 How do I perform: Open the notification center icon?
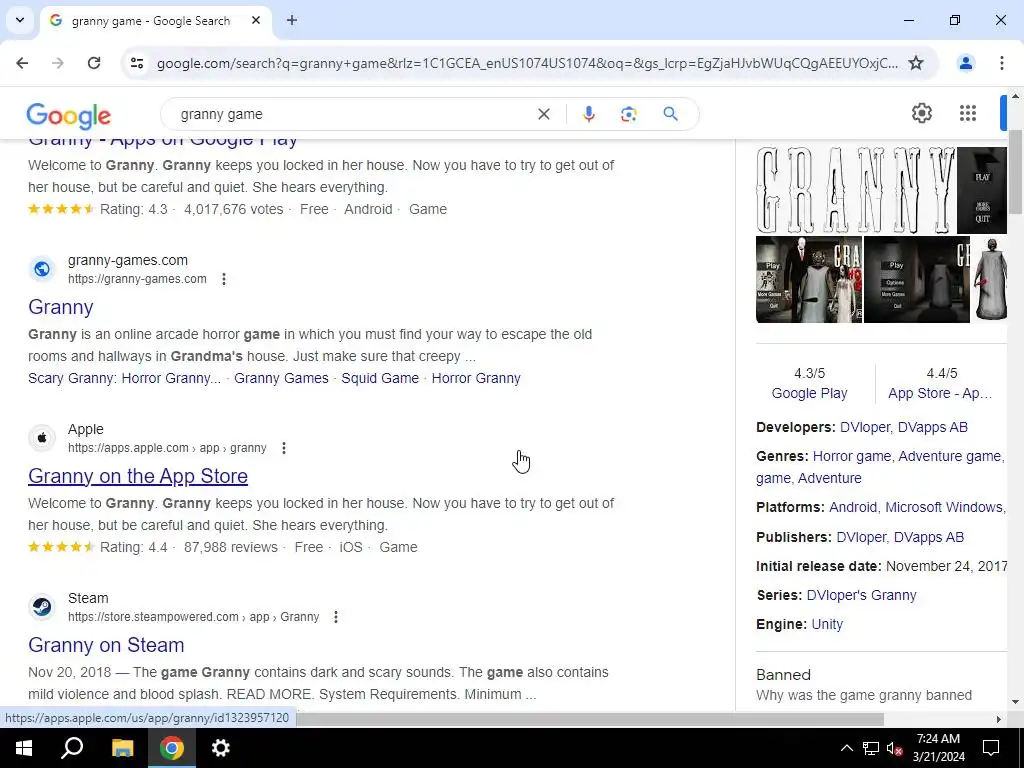991,748
